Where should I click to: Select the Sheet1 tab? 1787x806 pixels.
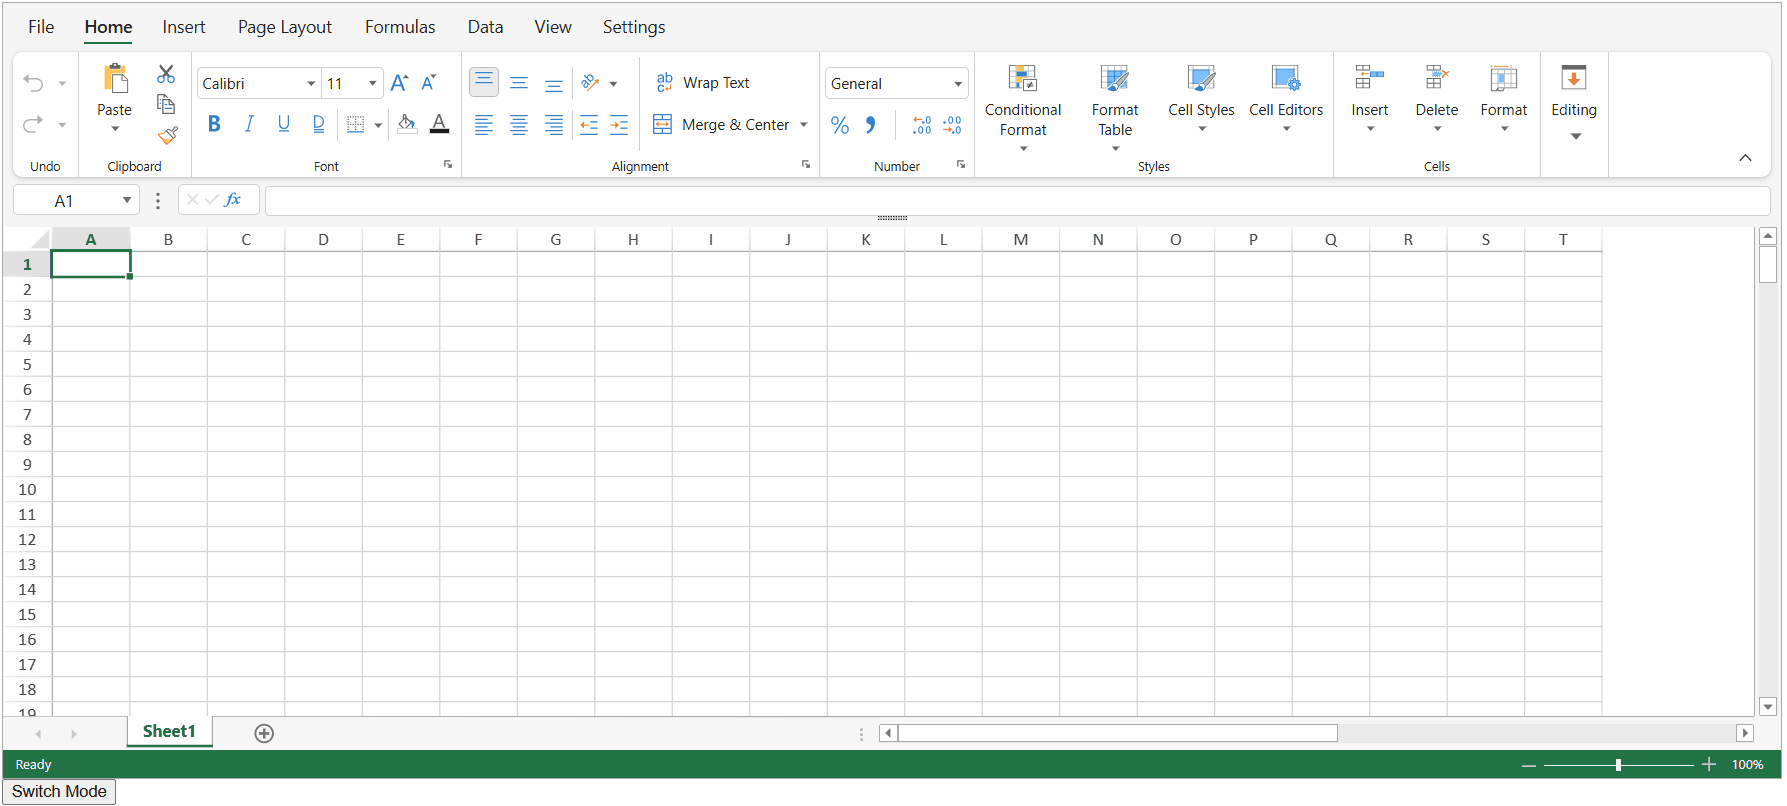pos(169,731)
